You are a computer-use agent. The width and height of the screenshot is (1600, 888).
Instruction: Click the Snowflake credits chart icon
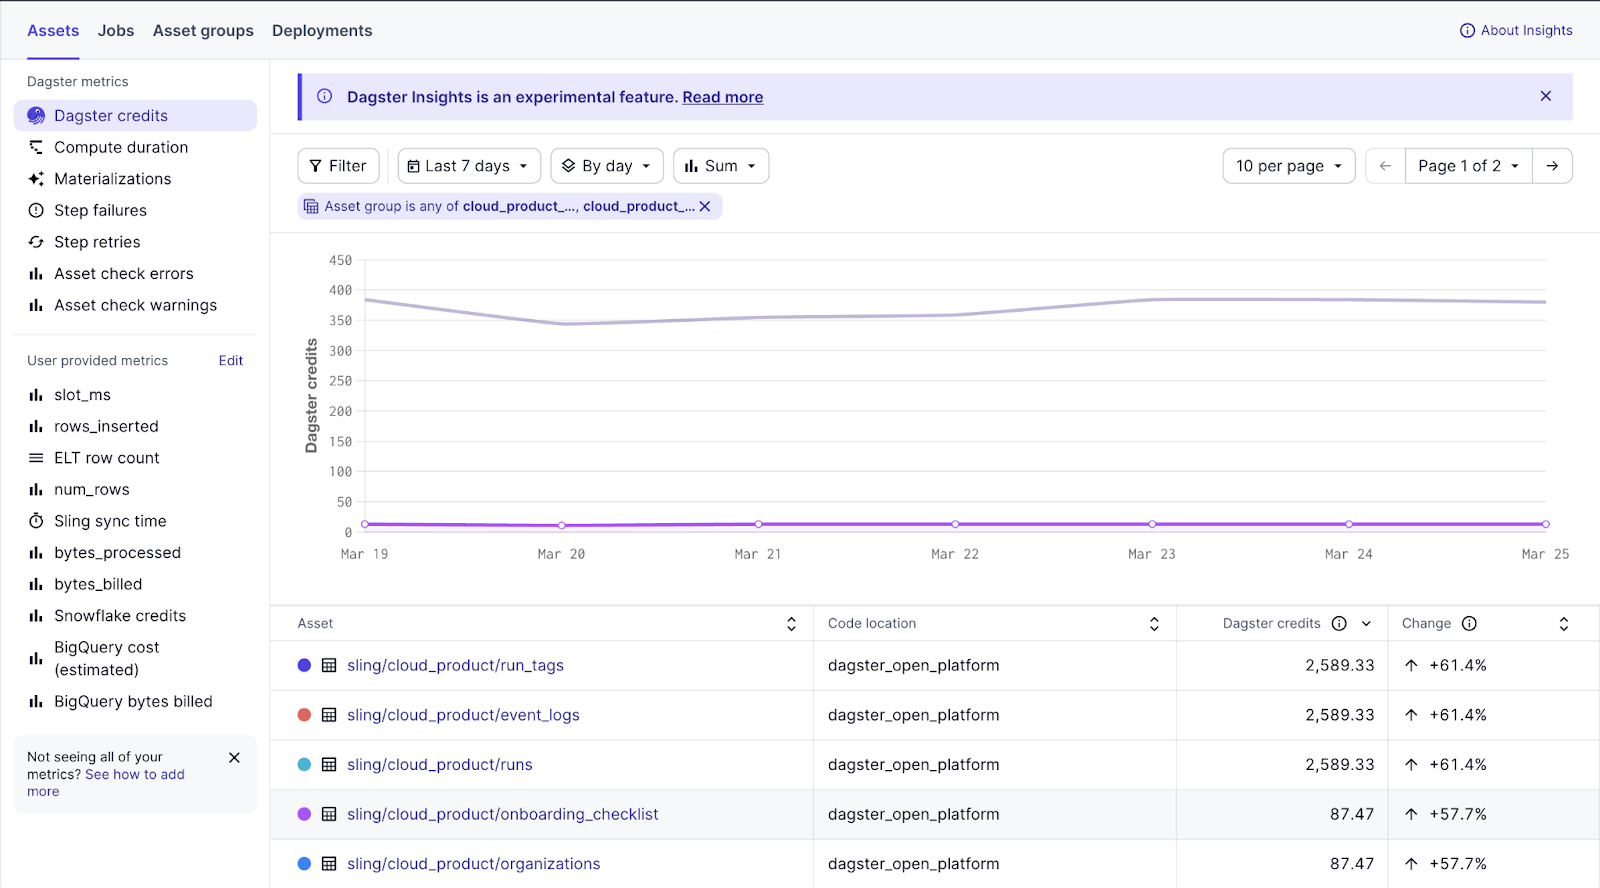click(x=36, y=616)
